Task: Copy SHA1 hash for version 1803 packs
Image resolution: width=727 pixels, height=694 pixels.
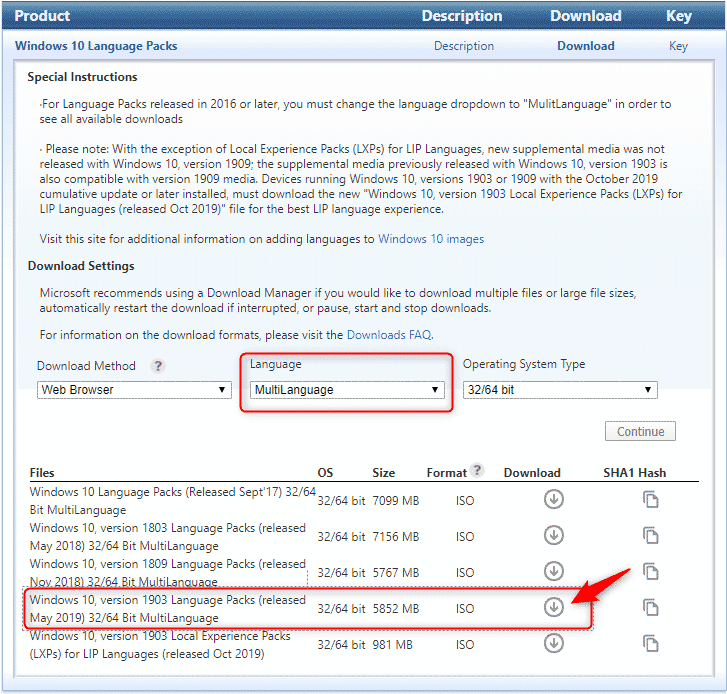Action: point(651,536)
